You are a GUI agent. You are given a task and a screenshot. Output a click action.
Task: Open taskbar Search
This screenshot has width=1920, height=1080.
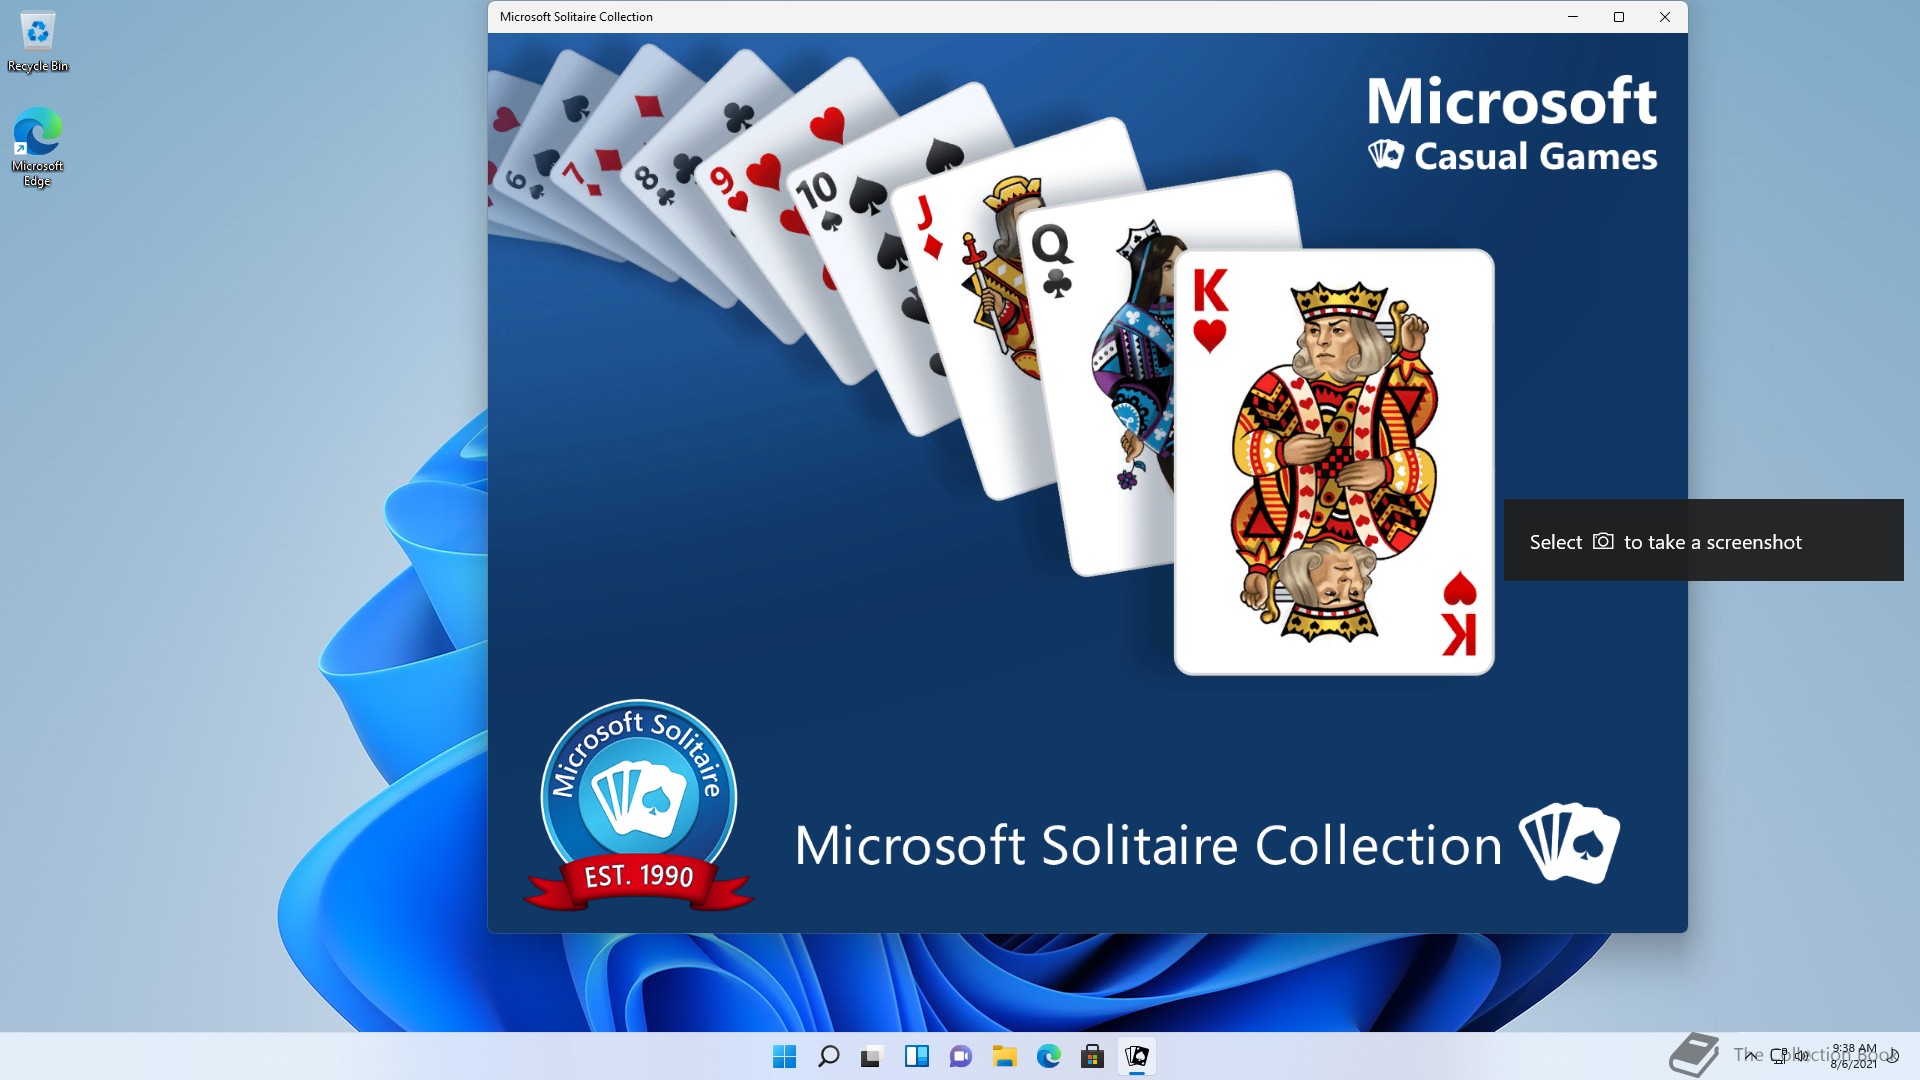[829, 1056]
